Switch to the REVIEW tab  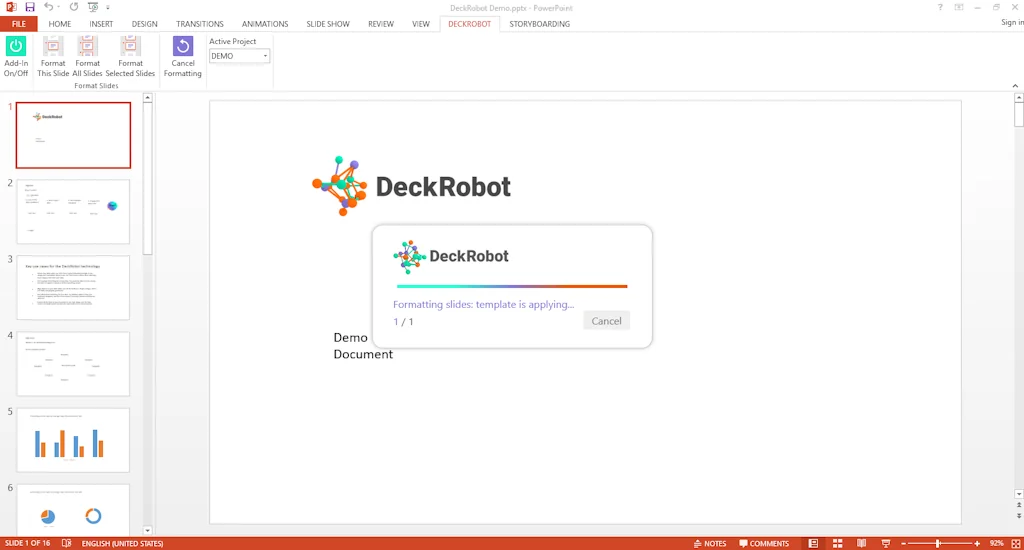(x=381, y=24)
